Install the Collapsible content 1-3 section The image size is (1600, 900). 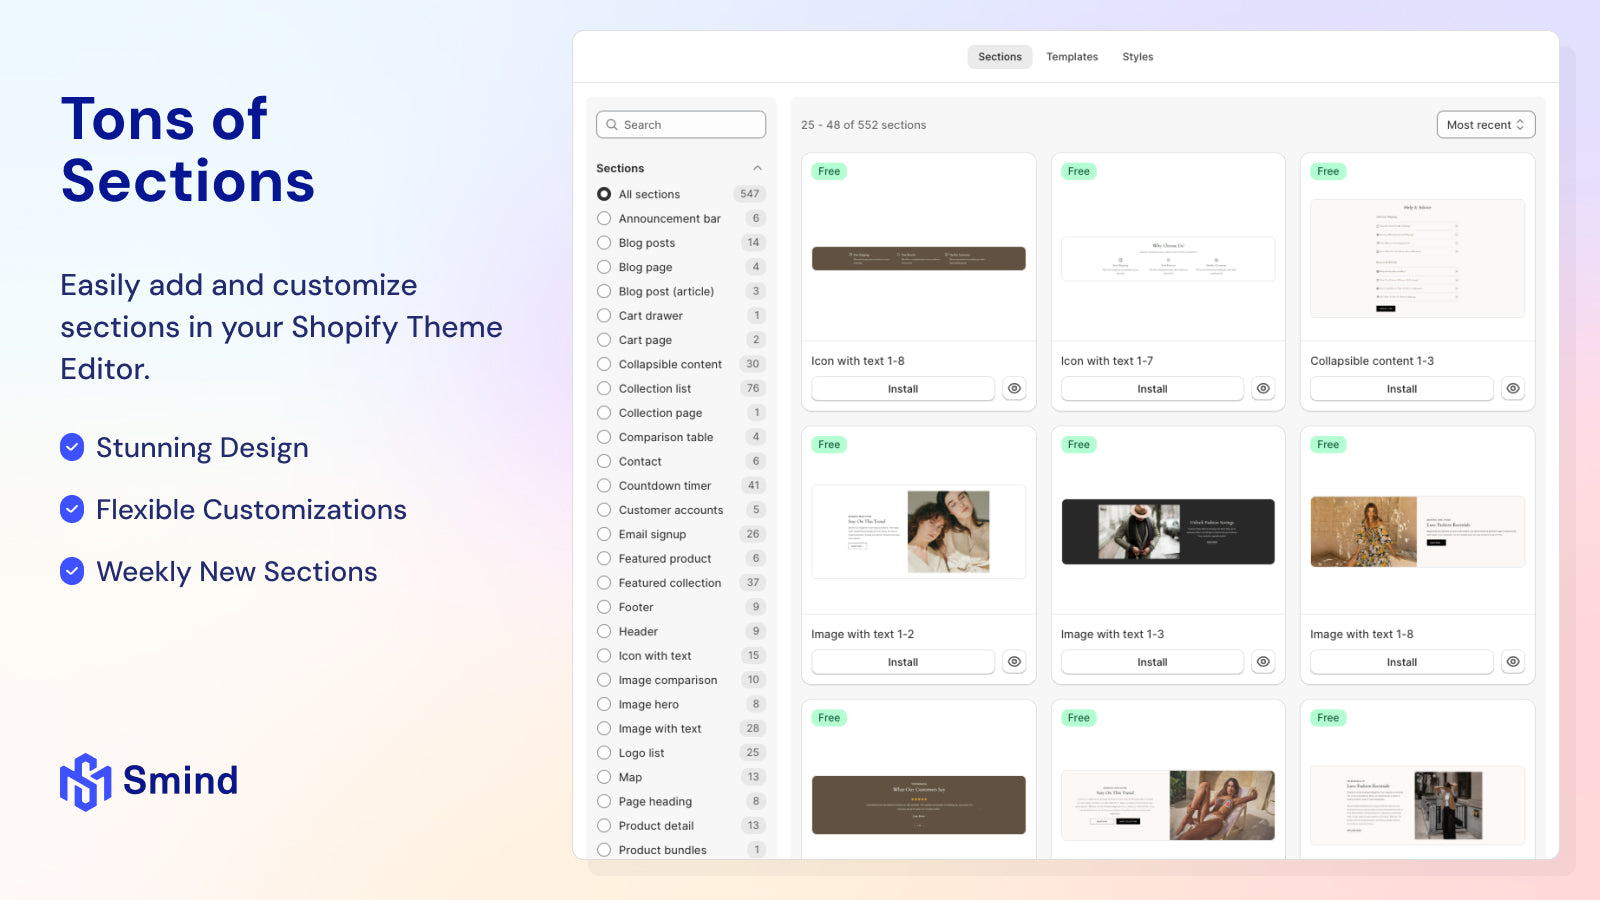(1402, 389)
